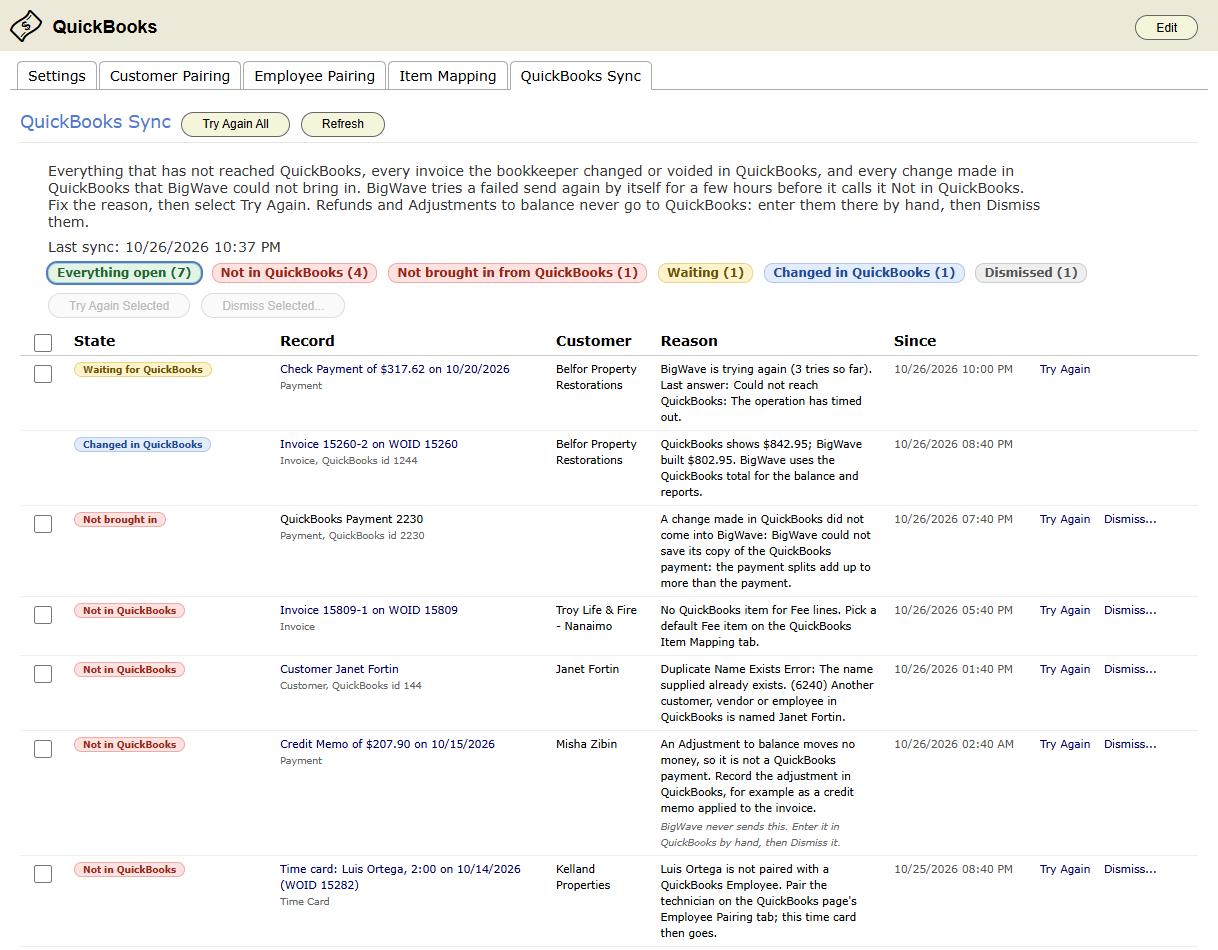Try Again for Invoice 15809-1
Screen dimensions: 1218x950
(x=1065, y=610)
